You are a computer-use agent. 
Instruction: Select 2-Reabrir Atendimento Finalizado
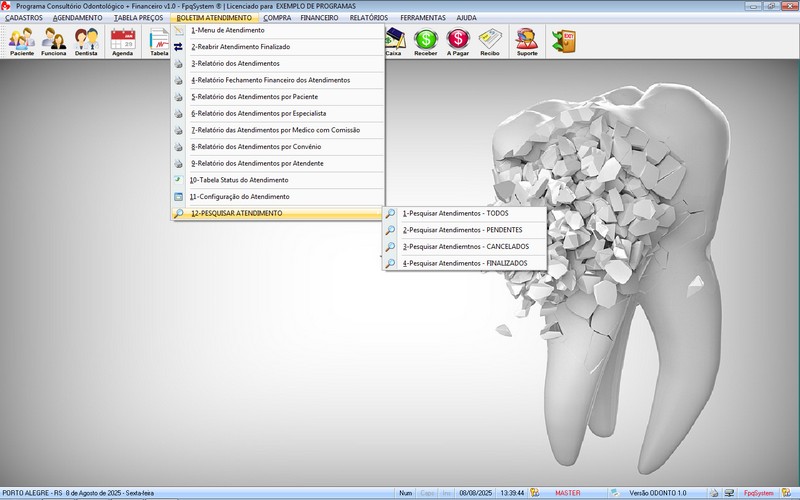point(242,47)
